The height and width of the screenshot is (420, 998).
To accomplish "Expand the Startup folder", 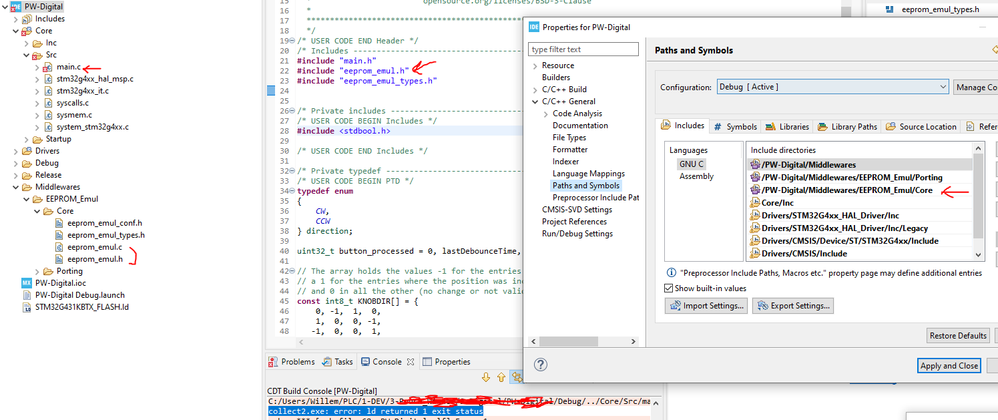I will [26, 139].
